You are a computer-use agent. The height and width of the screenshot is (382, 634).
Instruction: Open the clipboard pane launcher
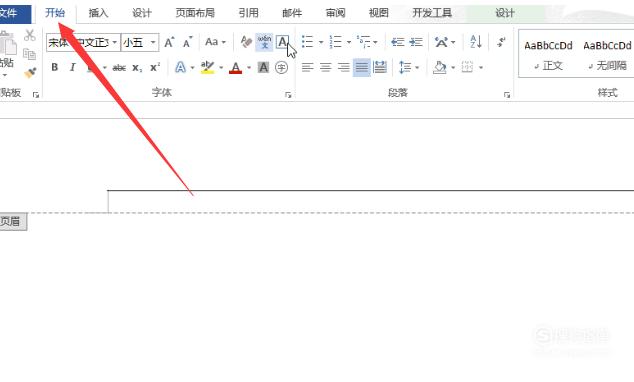pyautogui.click(x=36, y=95)
